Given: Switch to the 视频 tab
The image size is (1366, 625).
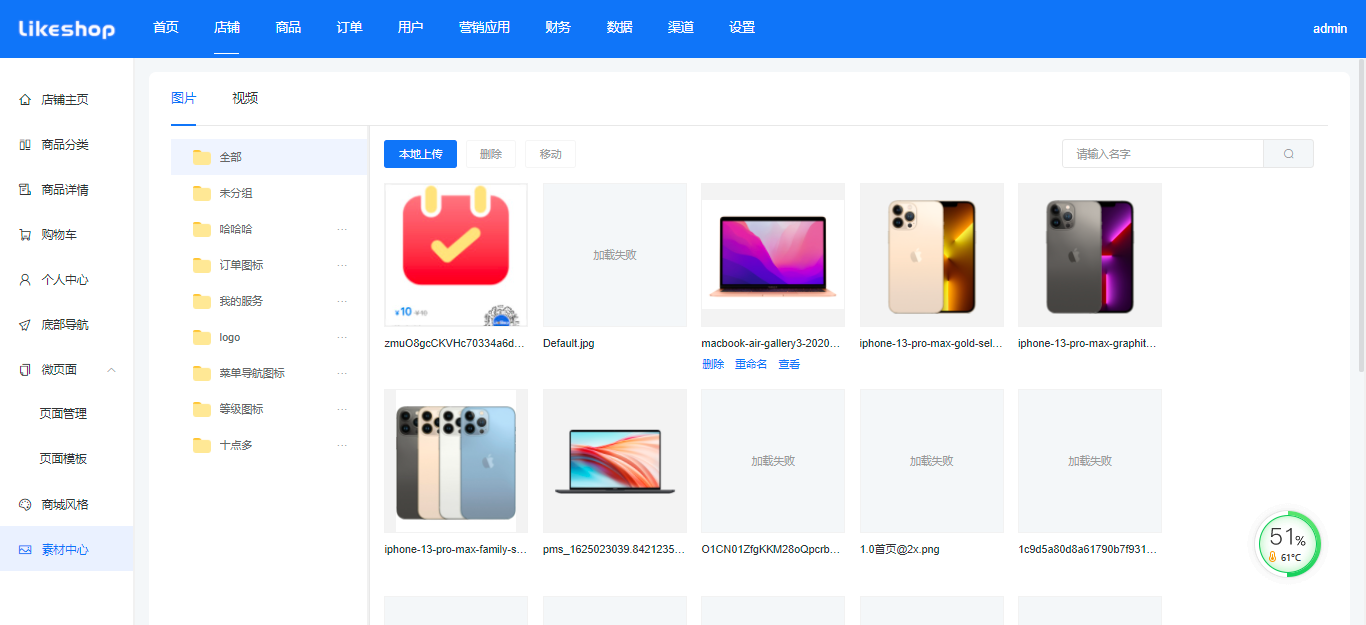Looking at the screenshot, I should [245, 98].
